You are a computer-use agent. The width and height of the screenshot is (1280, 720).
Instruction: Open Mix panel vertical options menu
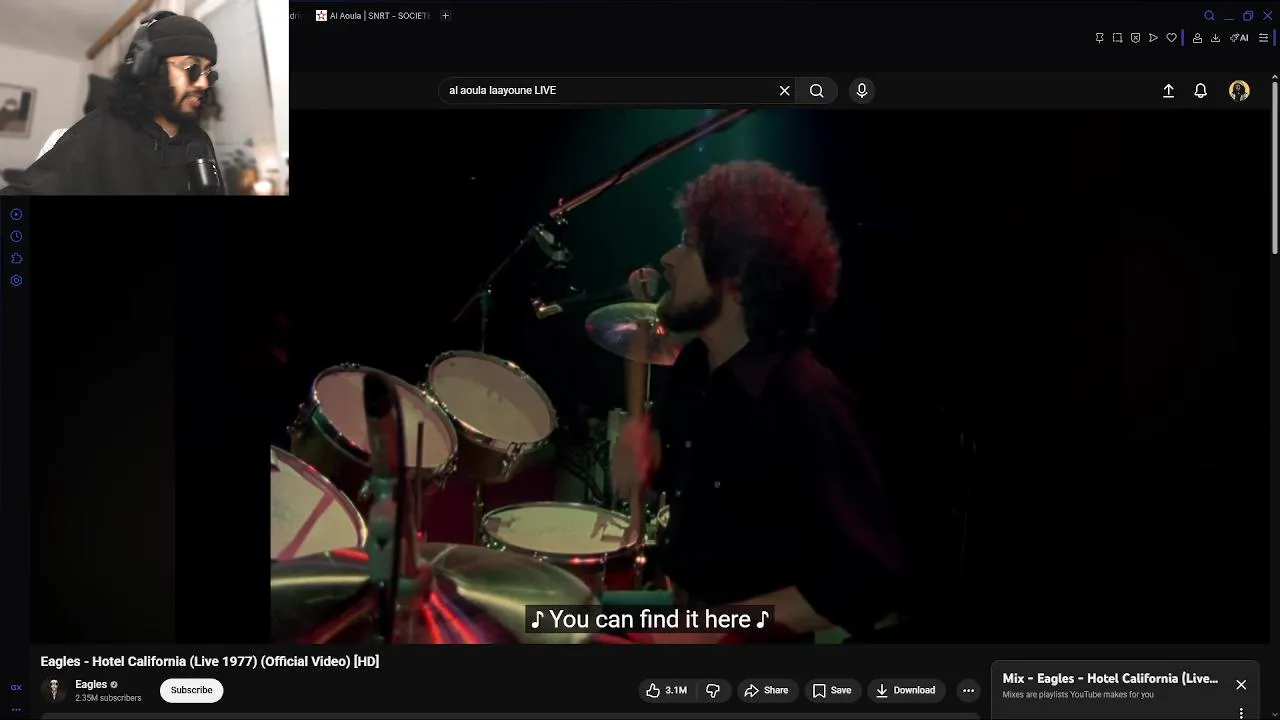(x=1241, y=713)
